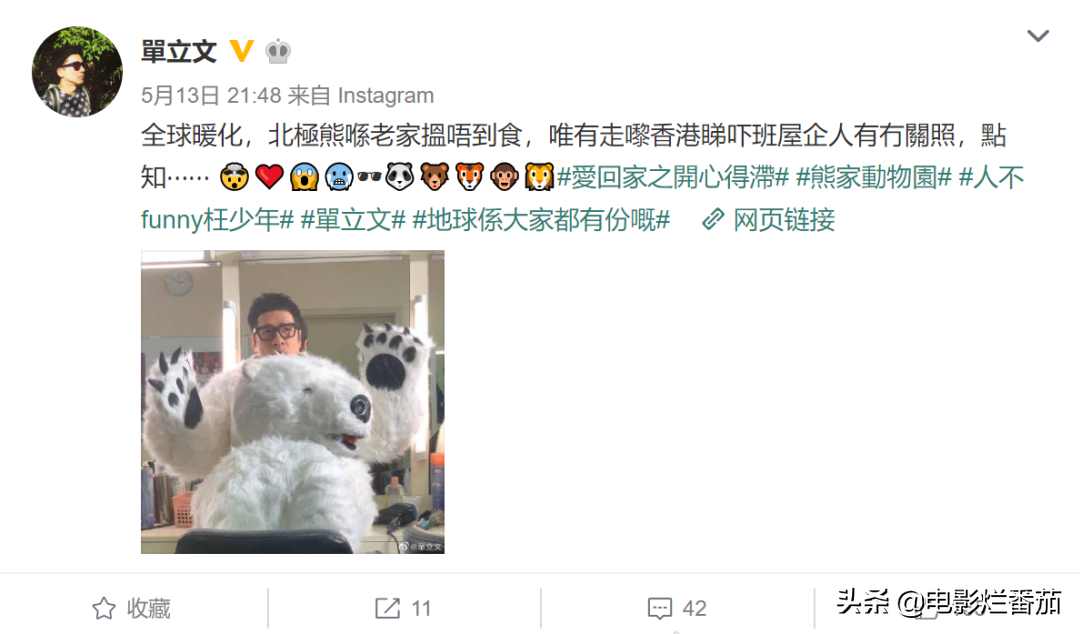Open hashtag #熊家動物園#
This screenshot has width=1080, height=634.
point(873,178)
